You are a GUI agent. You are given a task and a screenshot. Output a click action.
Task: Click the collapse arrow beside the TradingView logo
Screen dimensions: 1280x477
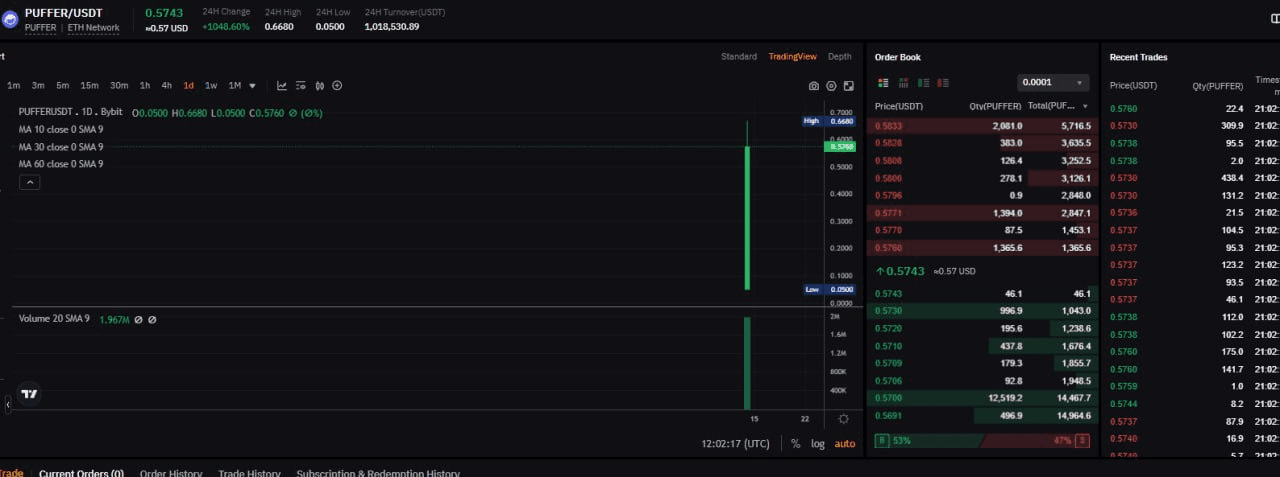(8, 405)
